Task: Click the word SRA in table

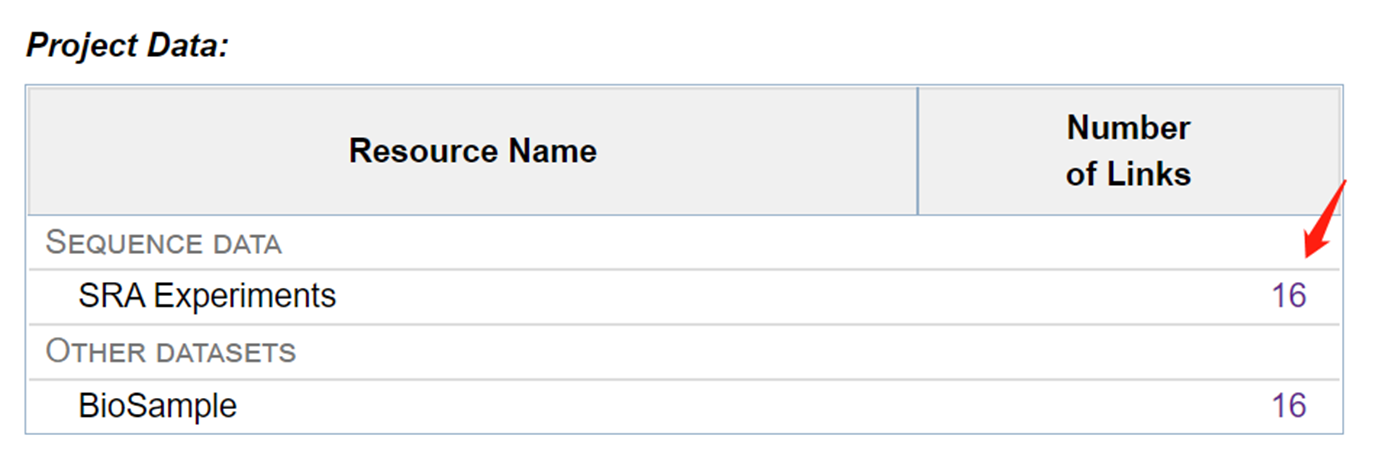Action: point(110,296)
